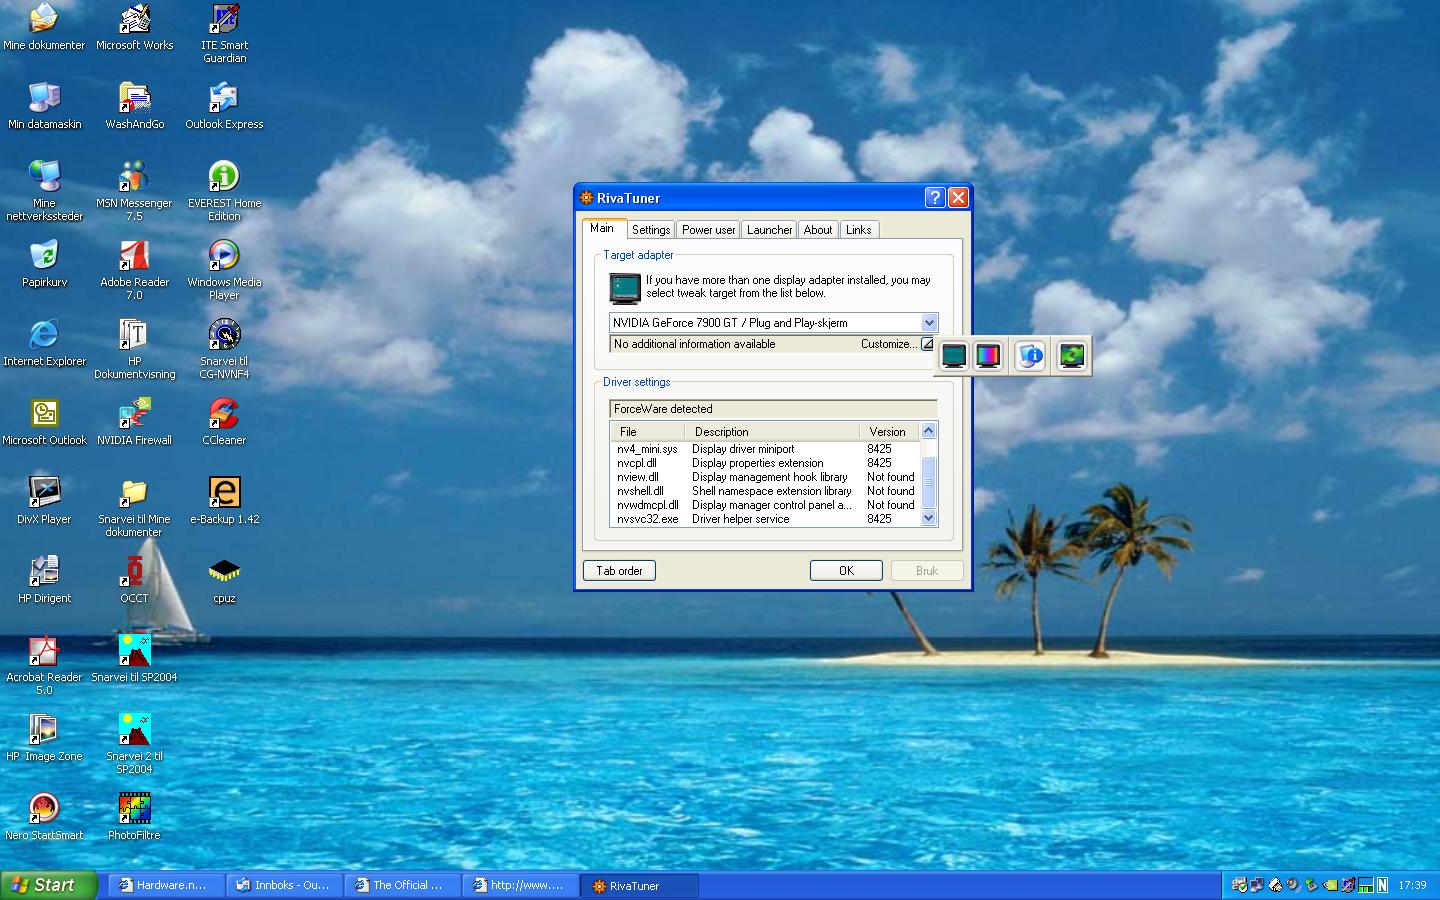Select the nvsvc32.exe row

point(765,519)
